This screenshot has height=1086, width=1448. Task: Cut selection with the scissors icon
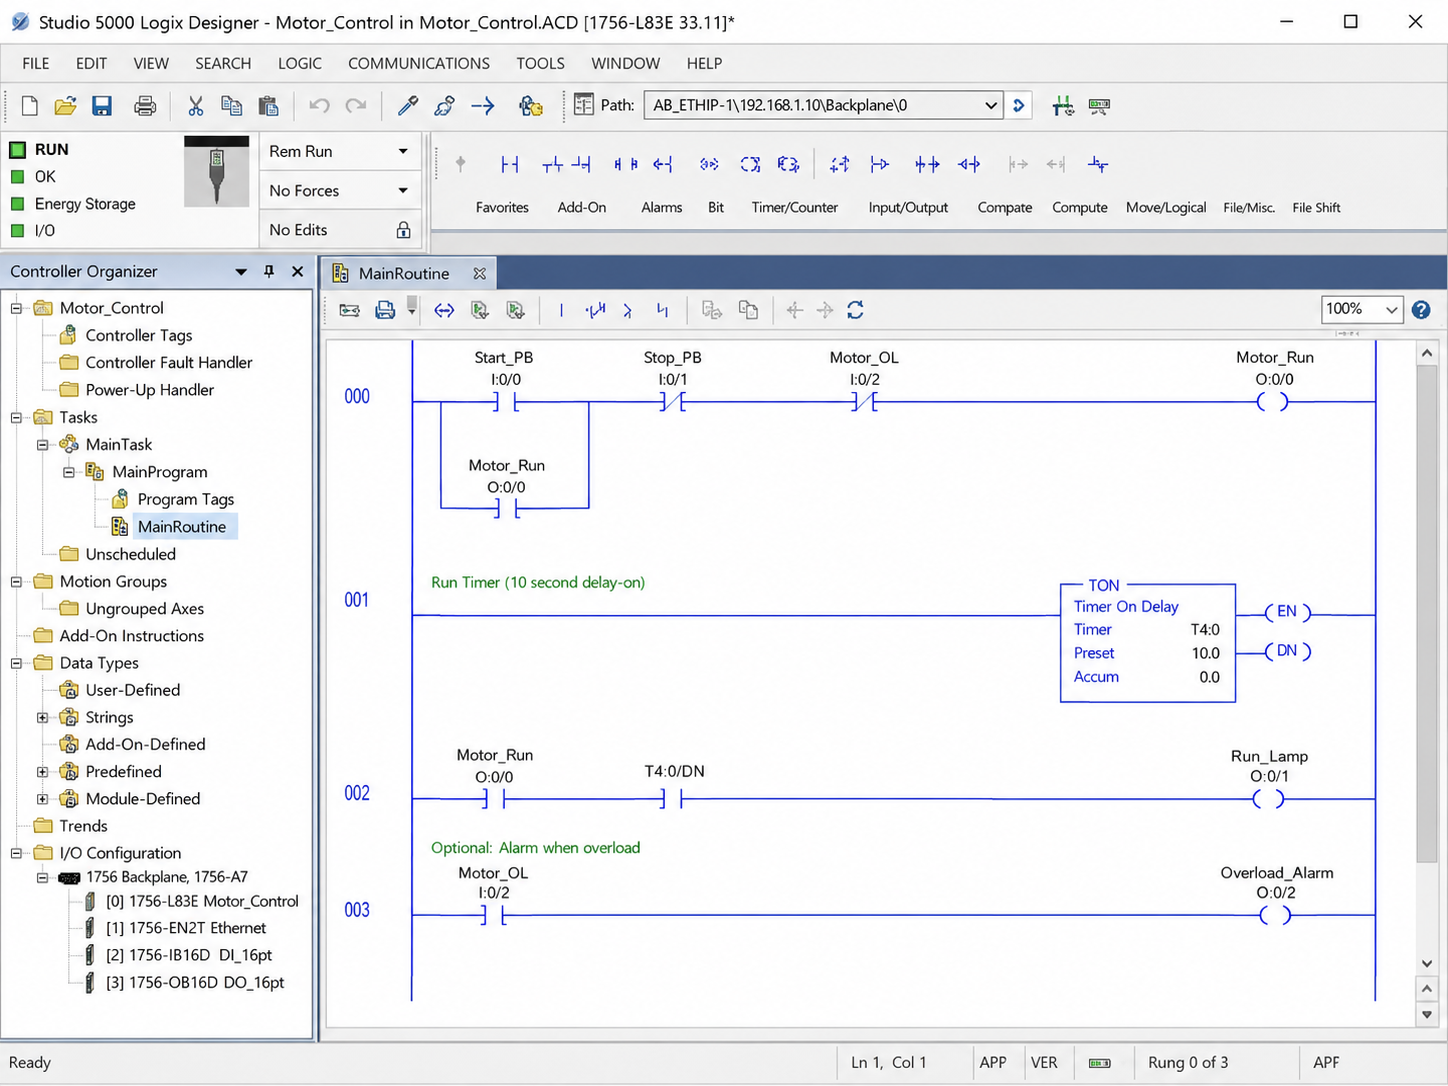[196, 106]
